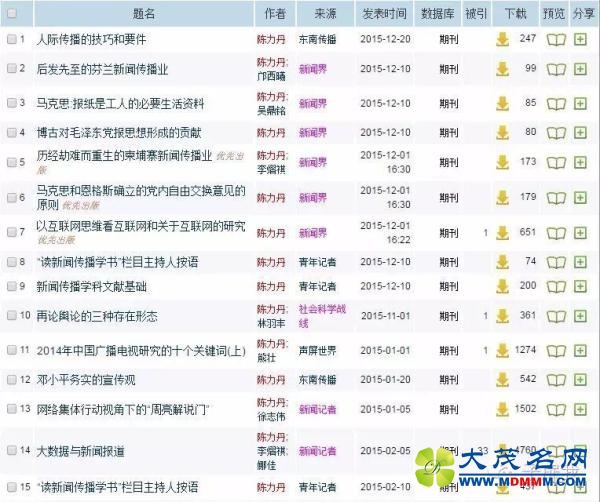Preview "博古对毛泽东党报思想形成的贡献"
Screen dimensions: 600x502
pos(556,133)
